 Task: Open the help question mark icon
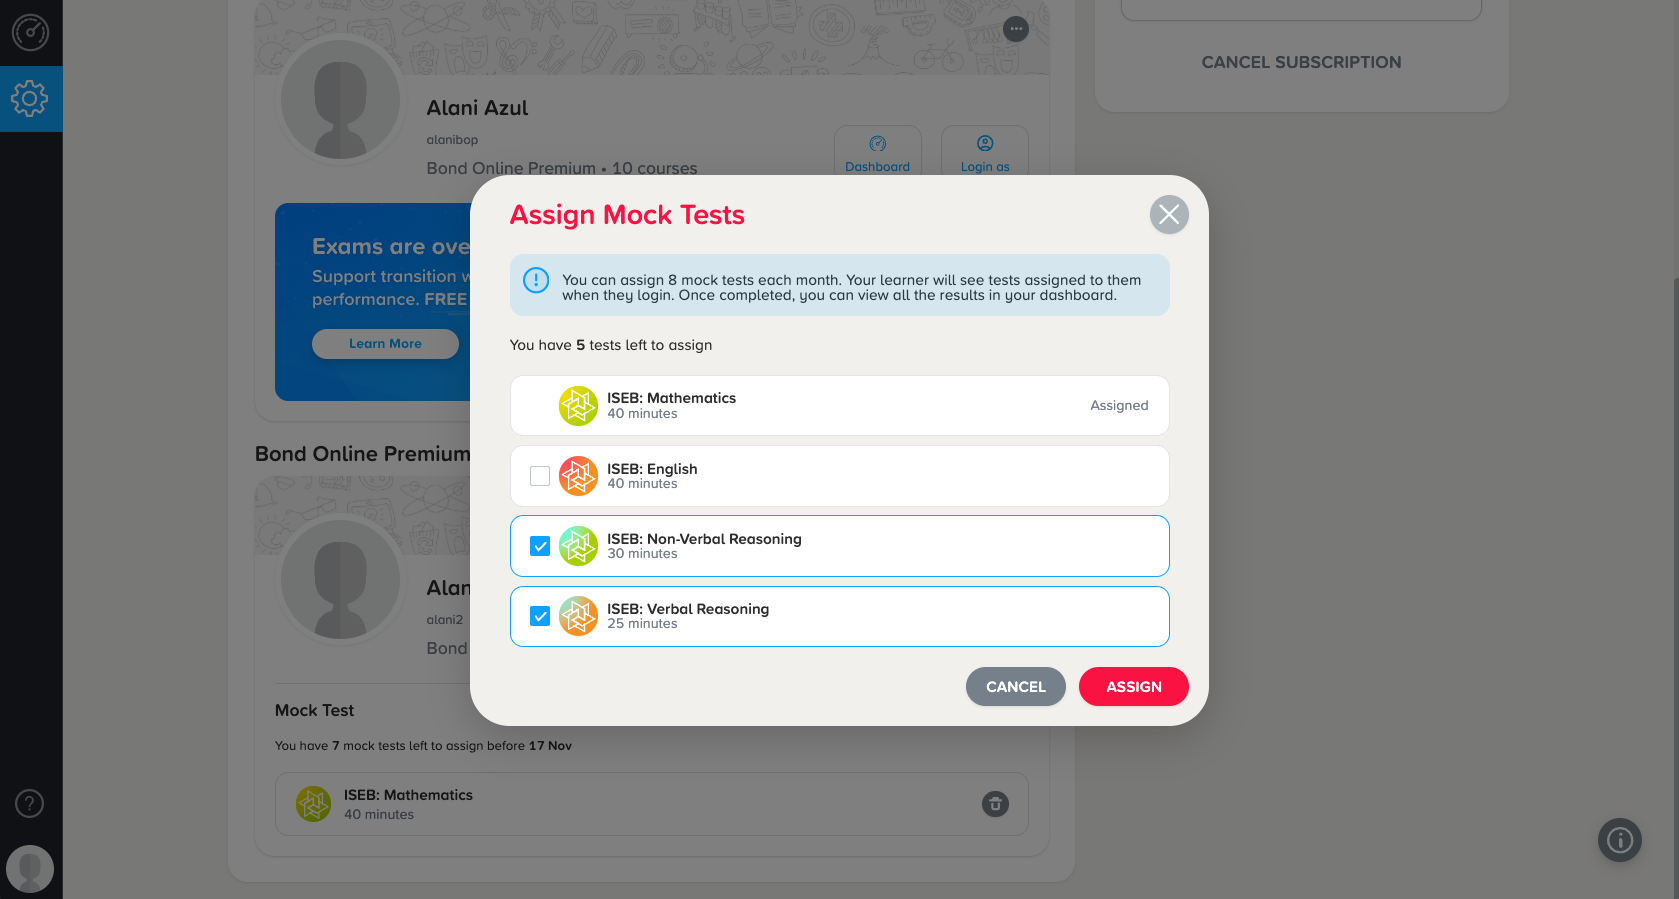tap(30, 803)
